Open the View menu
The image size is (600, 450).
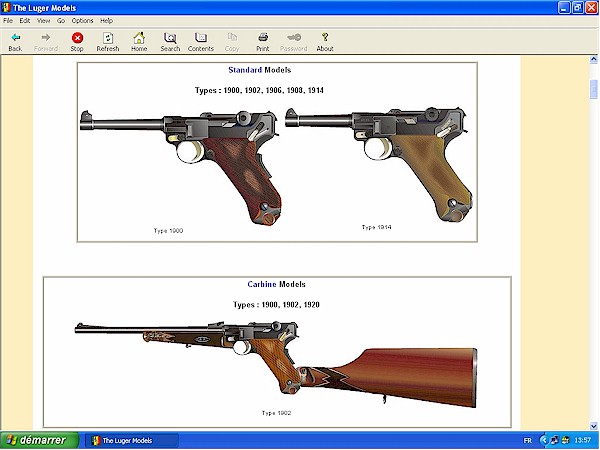(x=43, y=21)
